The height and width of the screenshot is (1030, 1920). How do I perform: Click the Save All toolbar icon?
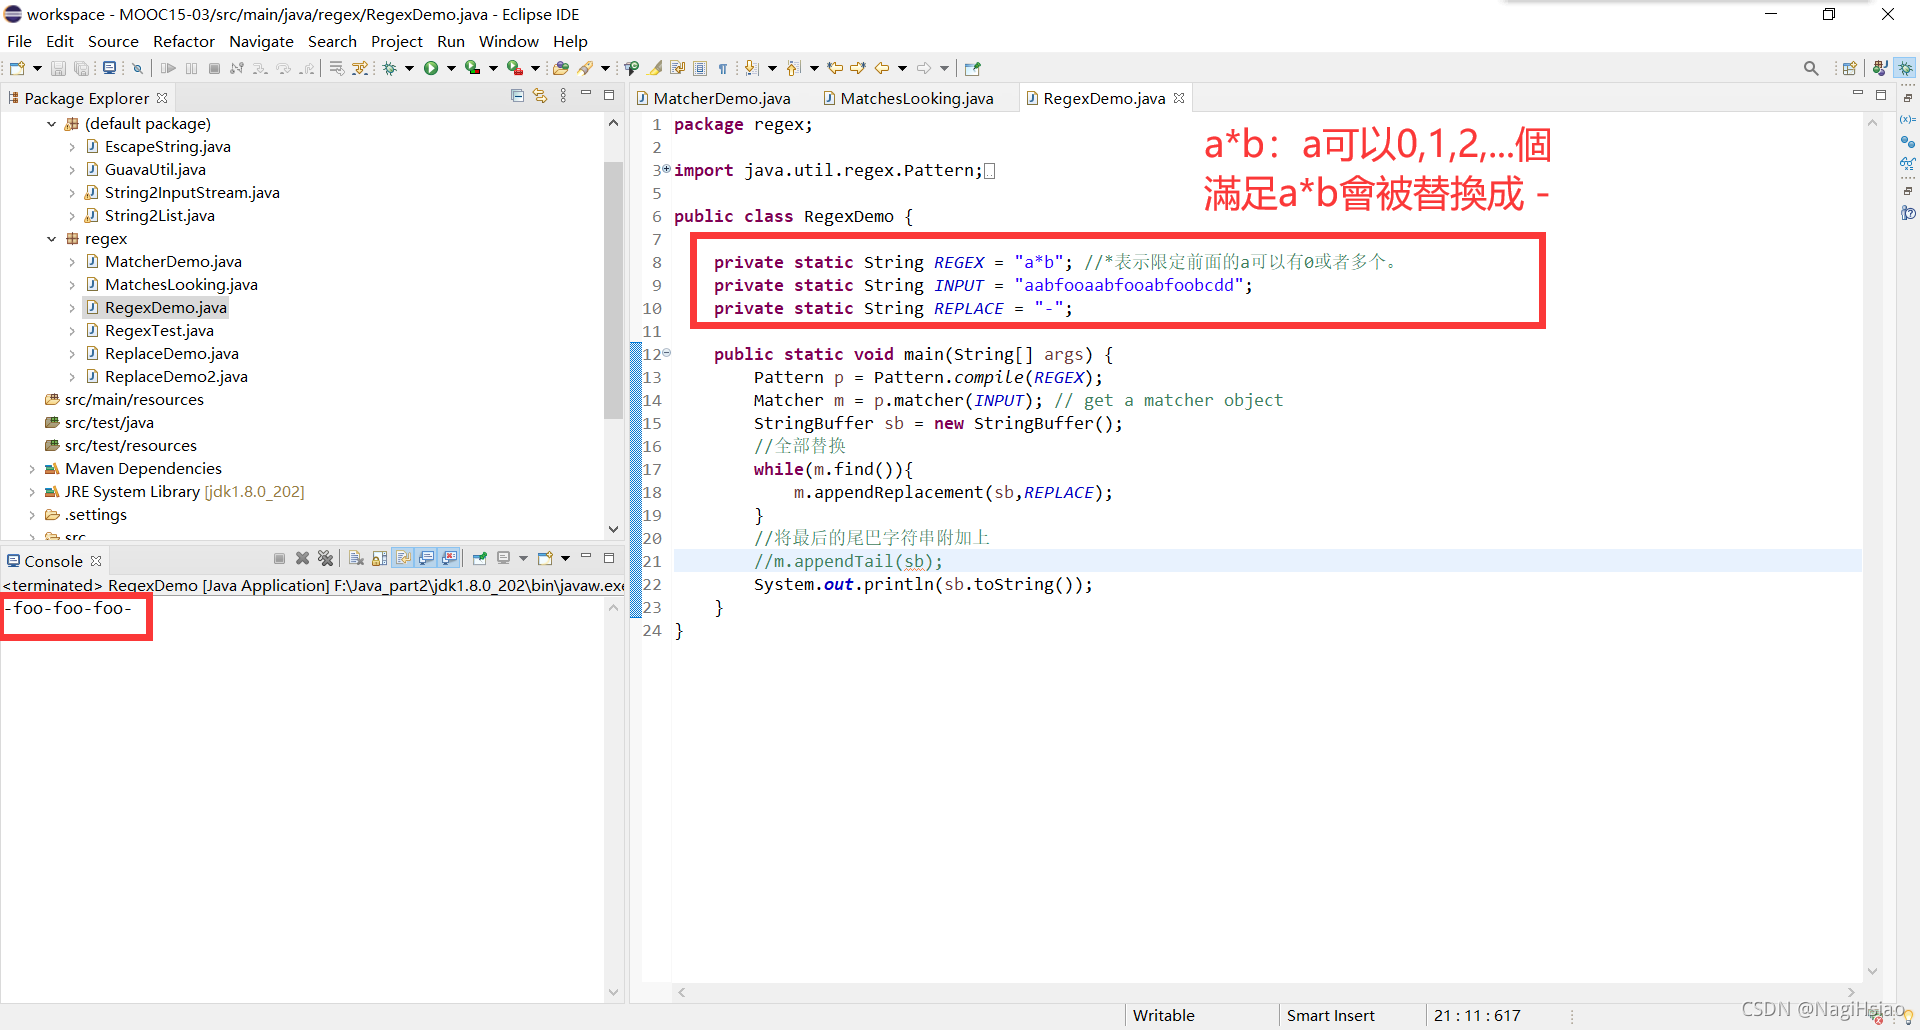(81, 68)
